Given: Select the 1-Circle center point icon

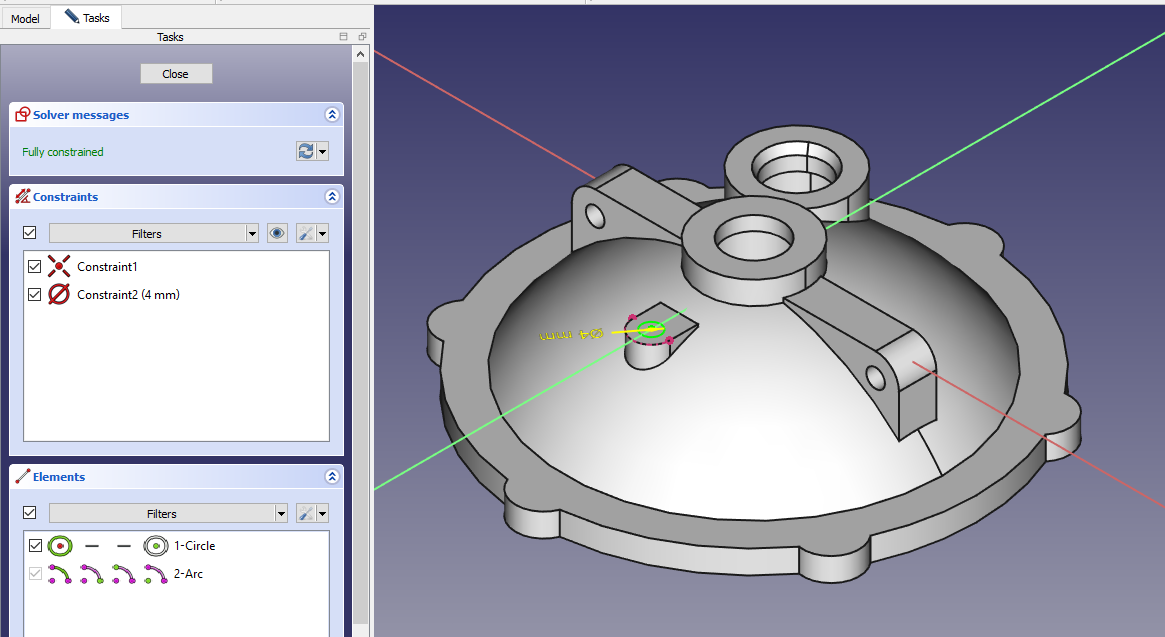Looking at the screenshot, I should pos(155,546).
